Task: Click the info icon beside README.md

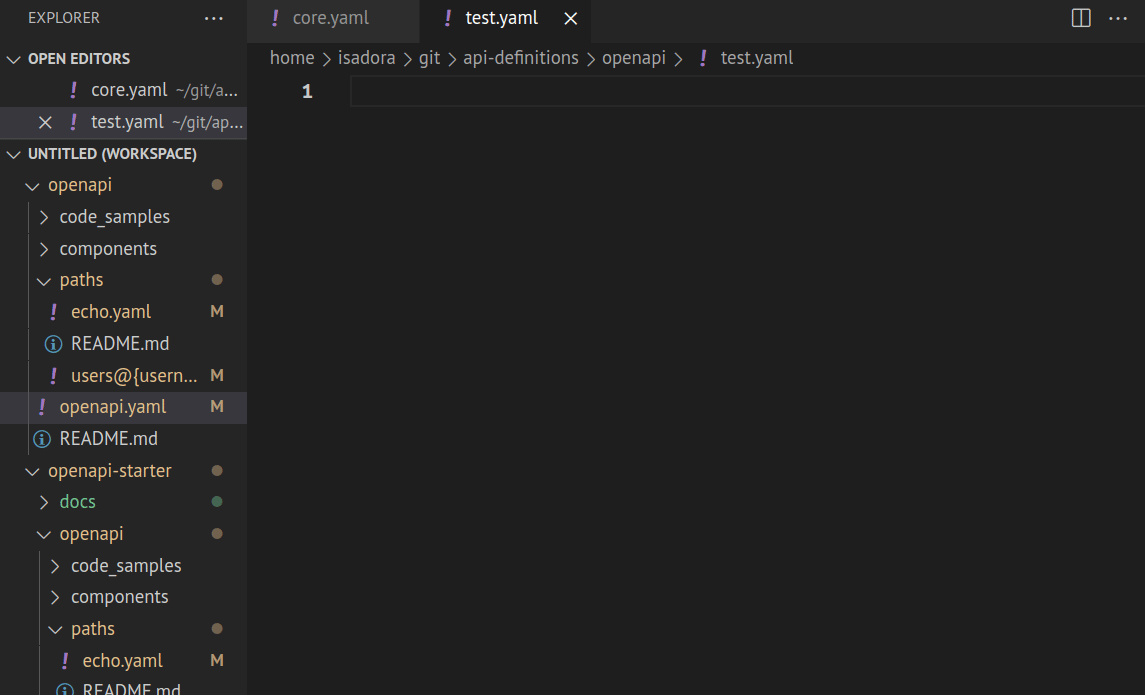Action: [x=52, y=343]
